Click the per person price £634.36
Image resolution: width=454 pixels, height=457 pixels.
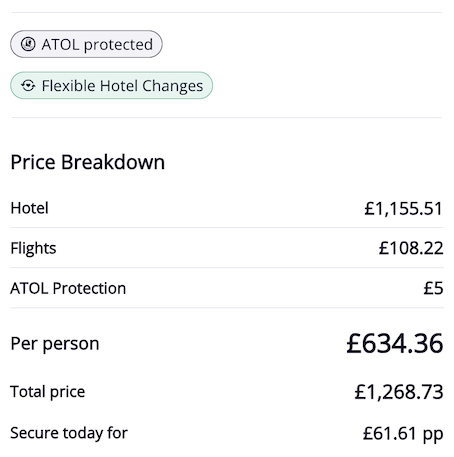(395, 344)
